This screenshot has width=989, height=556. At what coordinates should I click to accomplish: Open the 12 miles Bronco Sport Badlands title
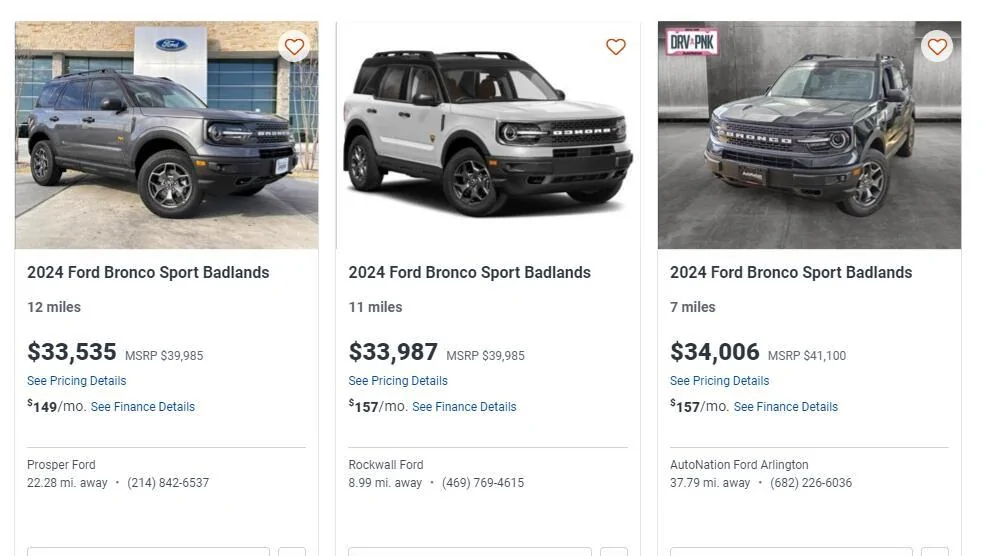point(148,272)
